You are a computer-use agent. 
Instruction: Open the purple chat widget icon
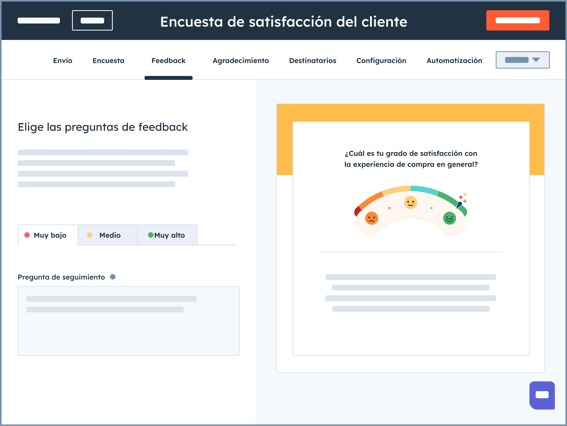tap(542, 395)
